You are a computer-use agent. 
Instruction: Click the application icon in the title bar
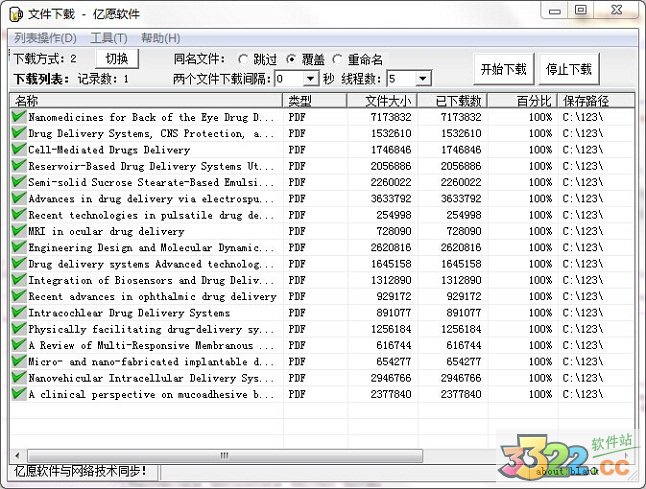[16, 14]
